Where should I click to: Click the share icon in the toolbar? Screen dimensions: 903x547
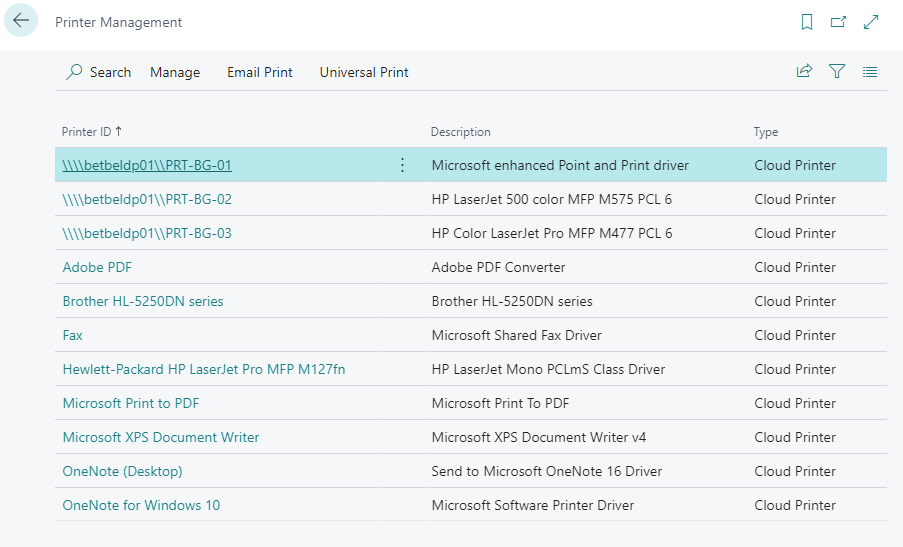(804, 71)
